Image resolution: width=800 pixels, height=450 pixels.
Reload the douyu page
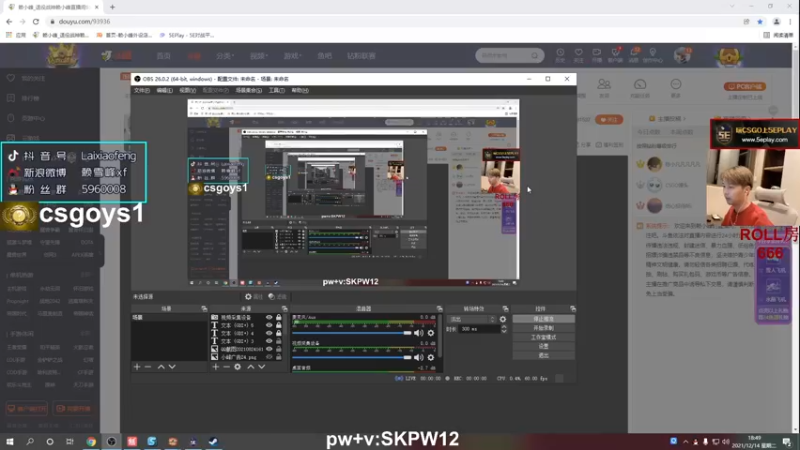(36, 22)
